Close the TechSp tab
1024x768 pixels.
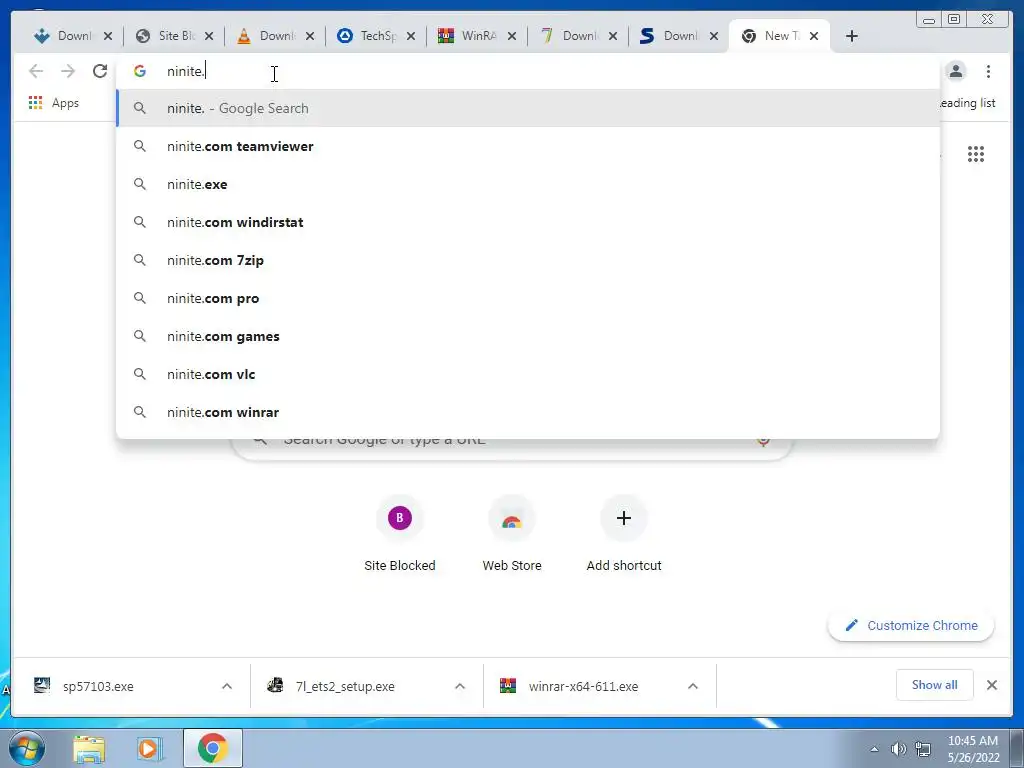pyautogui.click(x=411, y=36)
